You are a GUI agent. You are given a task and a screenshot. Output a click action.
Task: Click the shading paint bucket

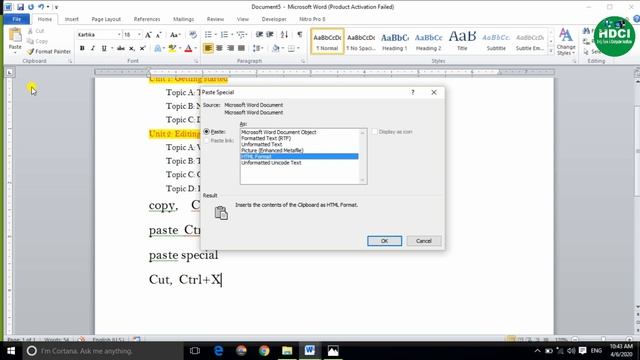pos(276,48)
